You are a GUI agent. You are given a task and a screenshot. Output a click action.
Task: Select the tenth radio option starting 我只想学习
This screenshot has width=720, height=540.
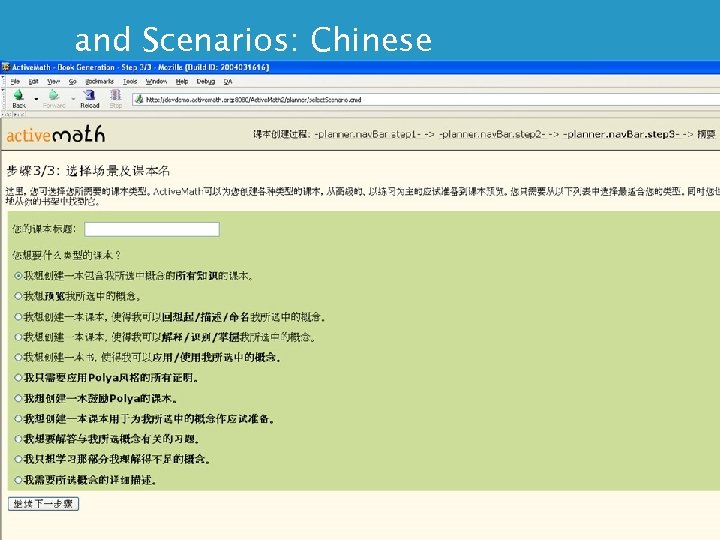point(18,459)
